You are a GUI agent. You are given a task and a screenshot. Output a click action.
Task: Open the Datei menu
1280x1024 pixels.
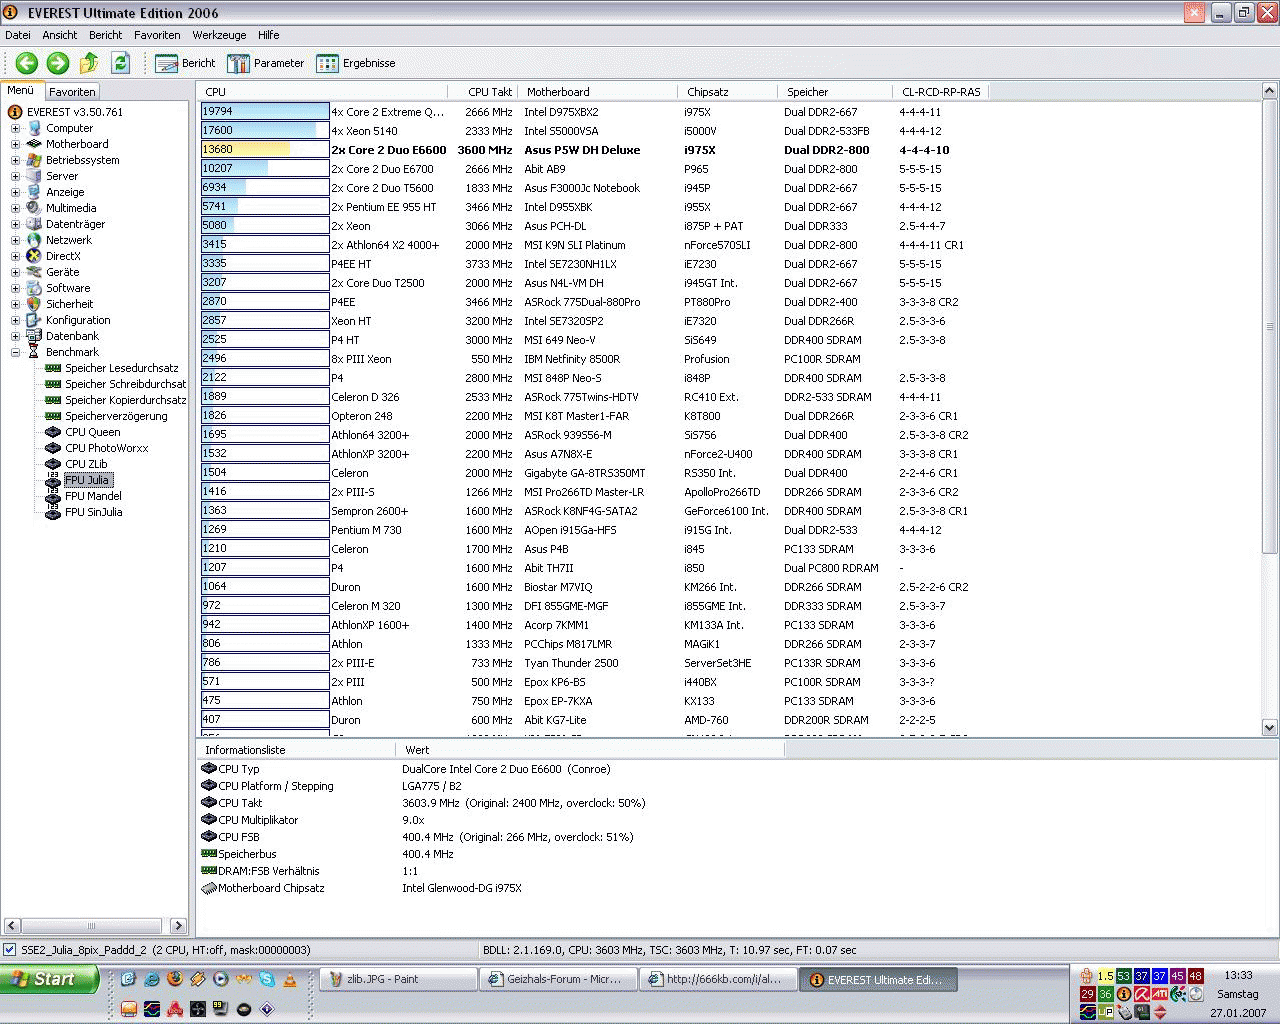[x=18, y=35]
